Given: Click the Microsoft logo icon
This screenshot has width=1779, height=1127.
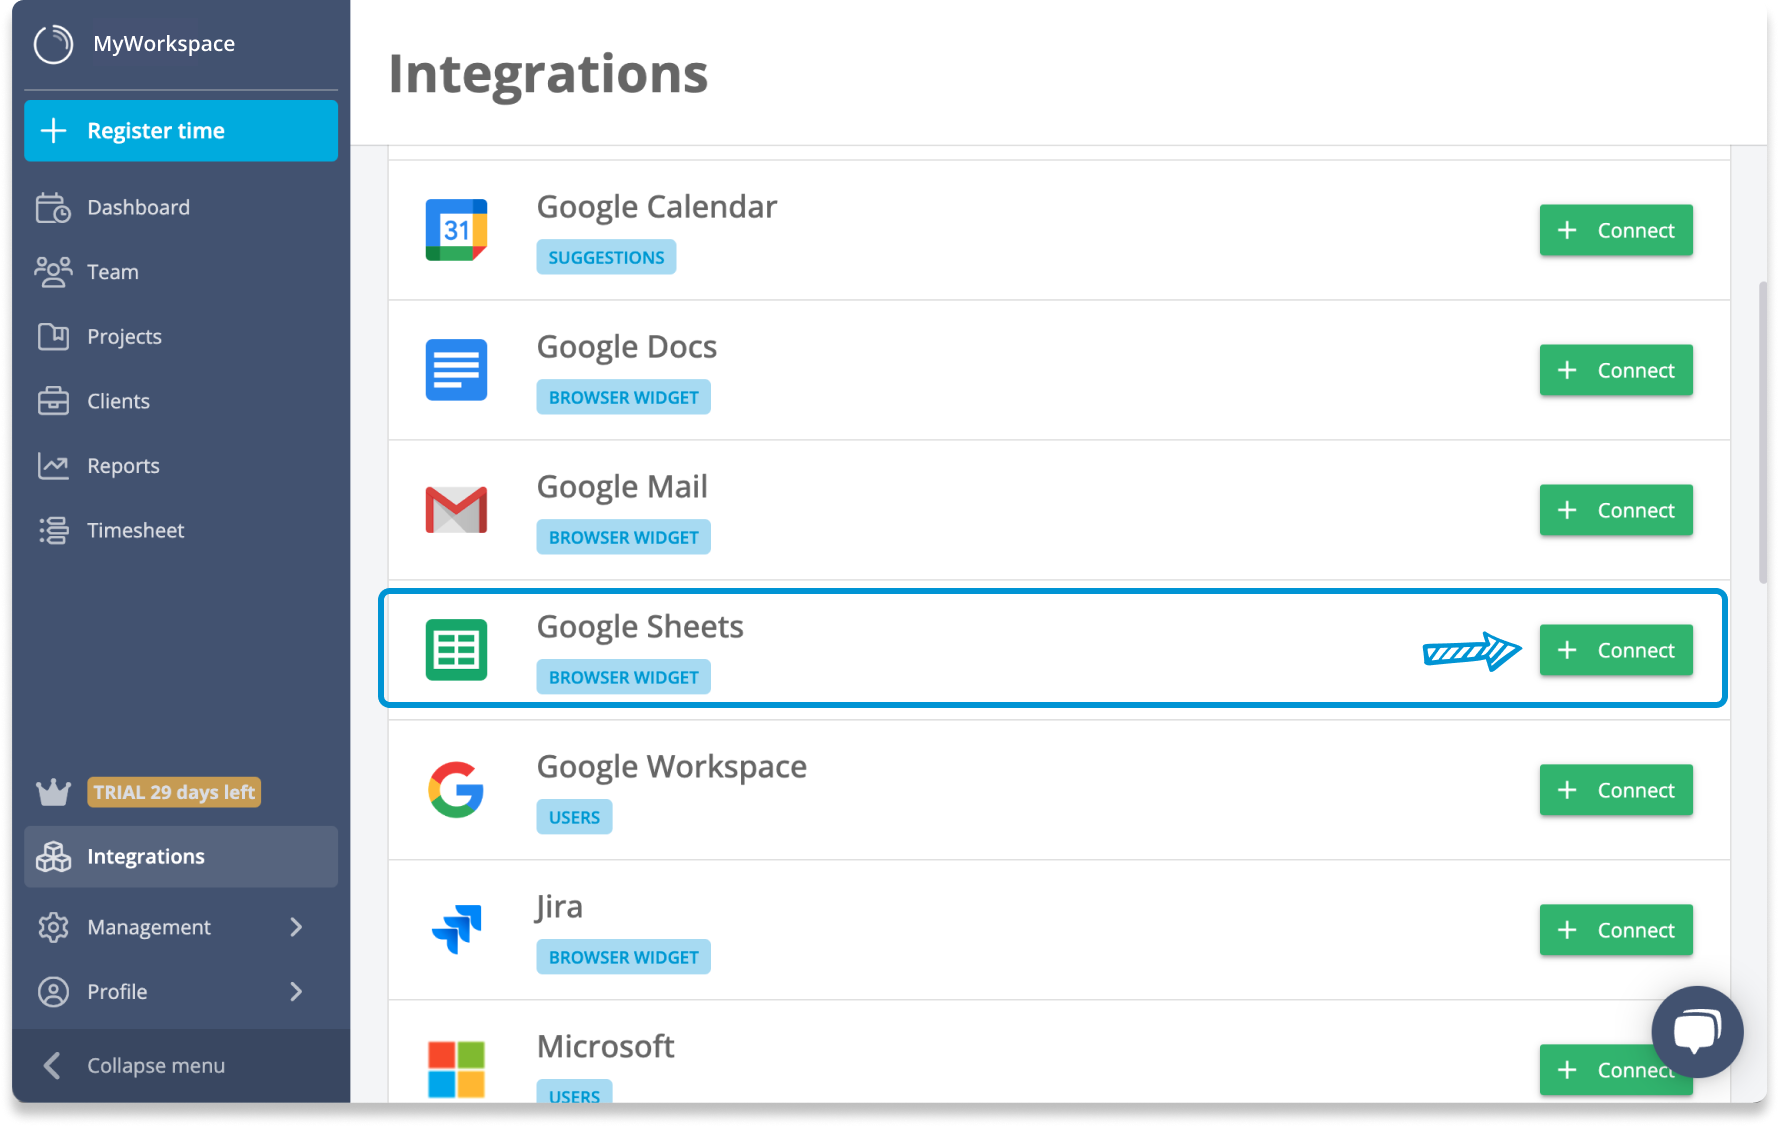Looking at the screenshot, I should 456,1069.
